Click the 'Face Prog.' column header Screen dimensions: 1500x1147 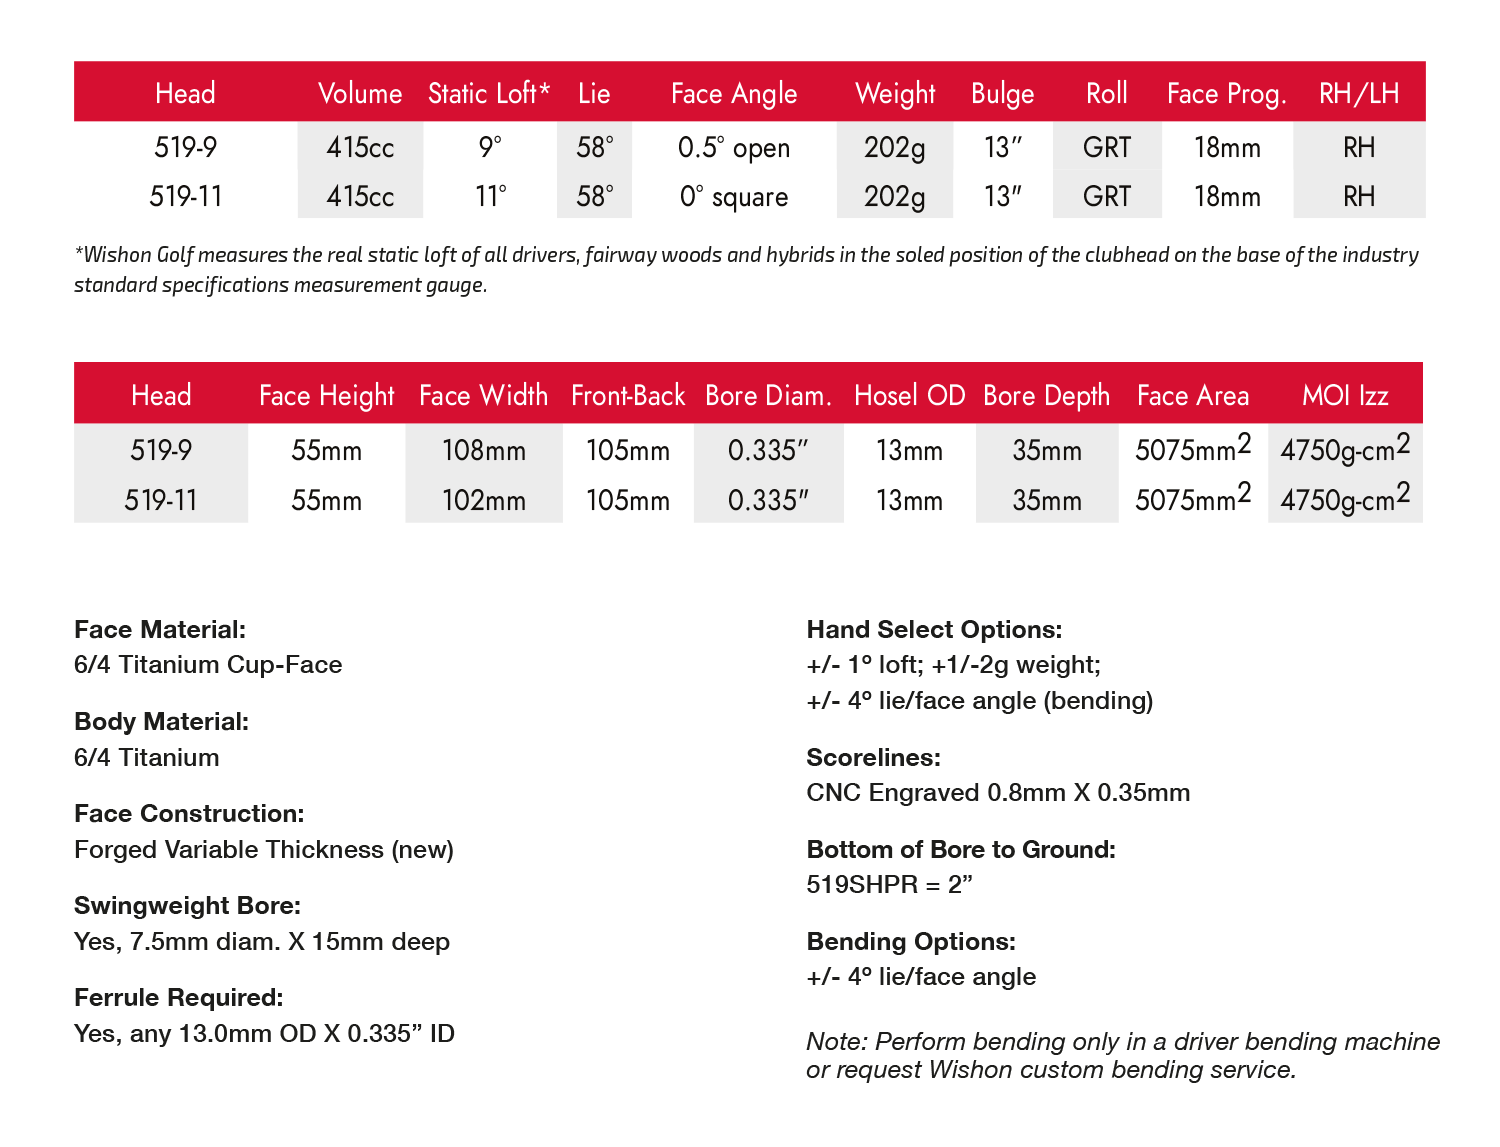(1227, 94)
